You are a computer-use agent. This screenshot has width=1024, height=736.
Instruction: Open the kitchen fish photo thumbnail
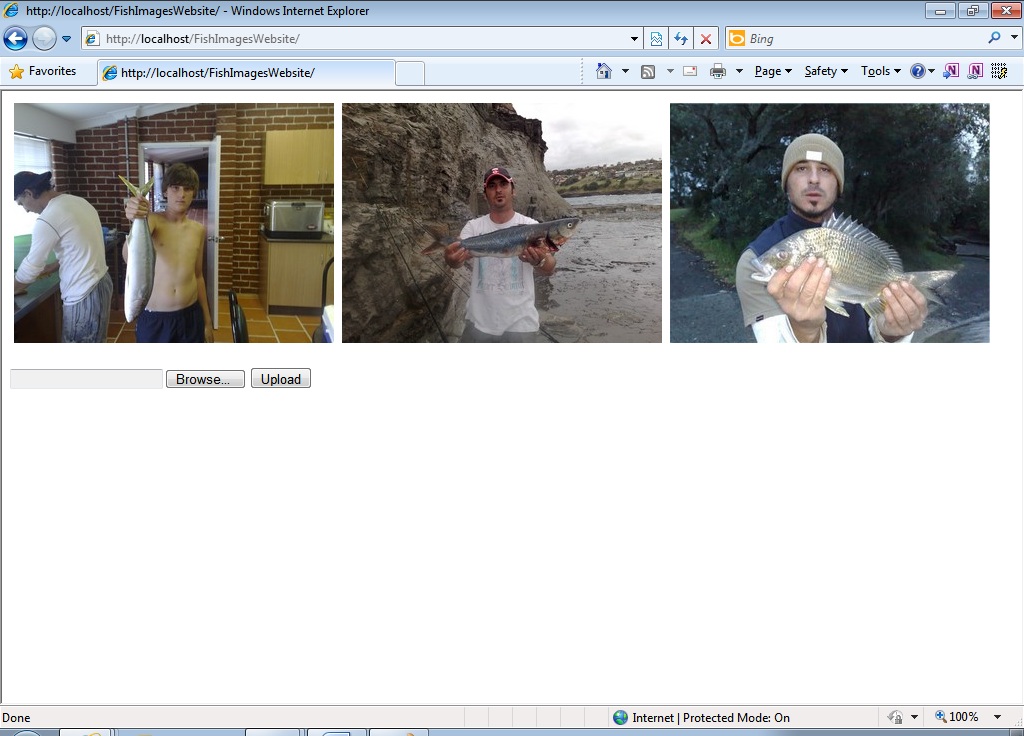174,223
